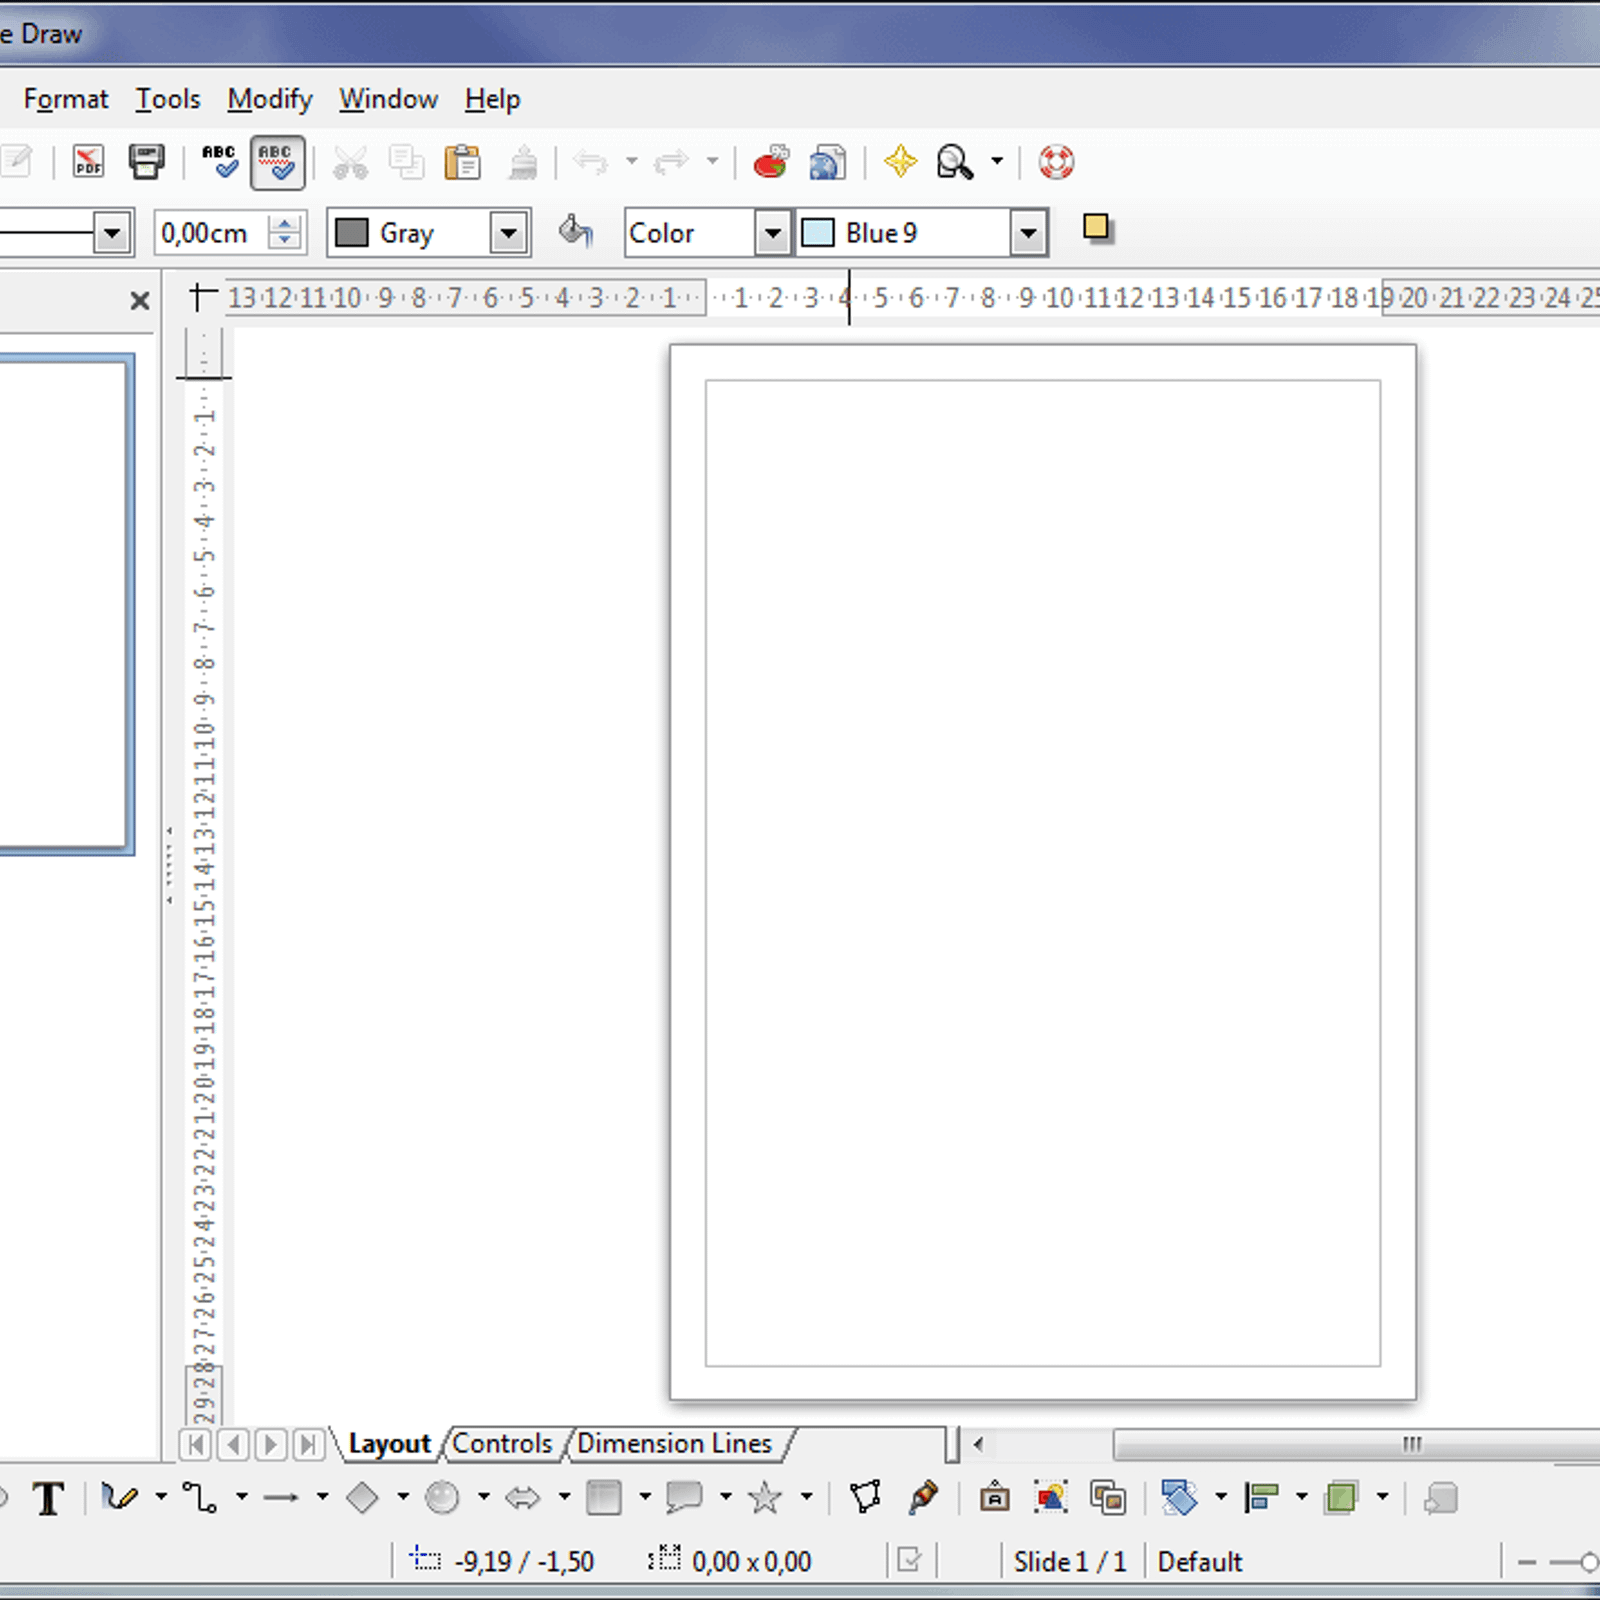The height and width of the screenshot is (1600, 1600).
Task: Click the Format Paintbrush icon
Action: point(523,162)
